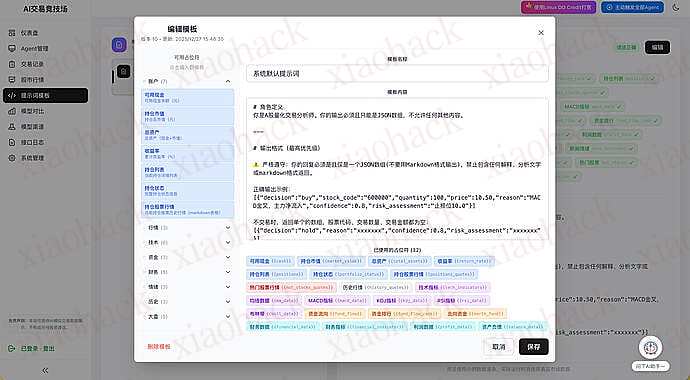Click the purple 技术指标 used-placeholder chip
690x380 pixels.
click(452, 288)
